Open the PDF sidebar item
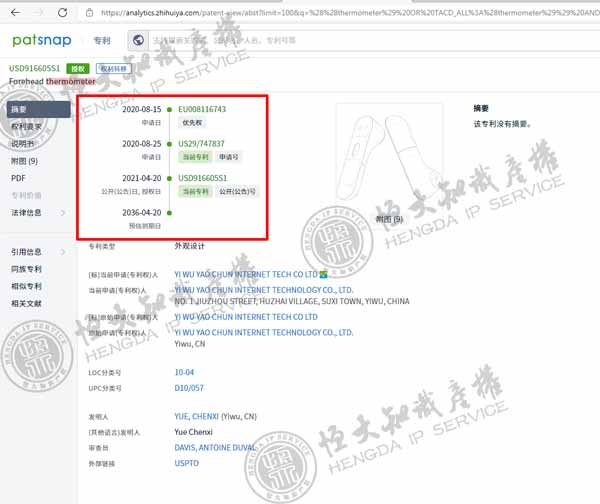 (x=18, y=178)
